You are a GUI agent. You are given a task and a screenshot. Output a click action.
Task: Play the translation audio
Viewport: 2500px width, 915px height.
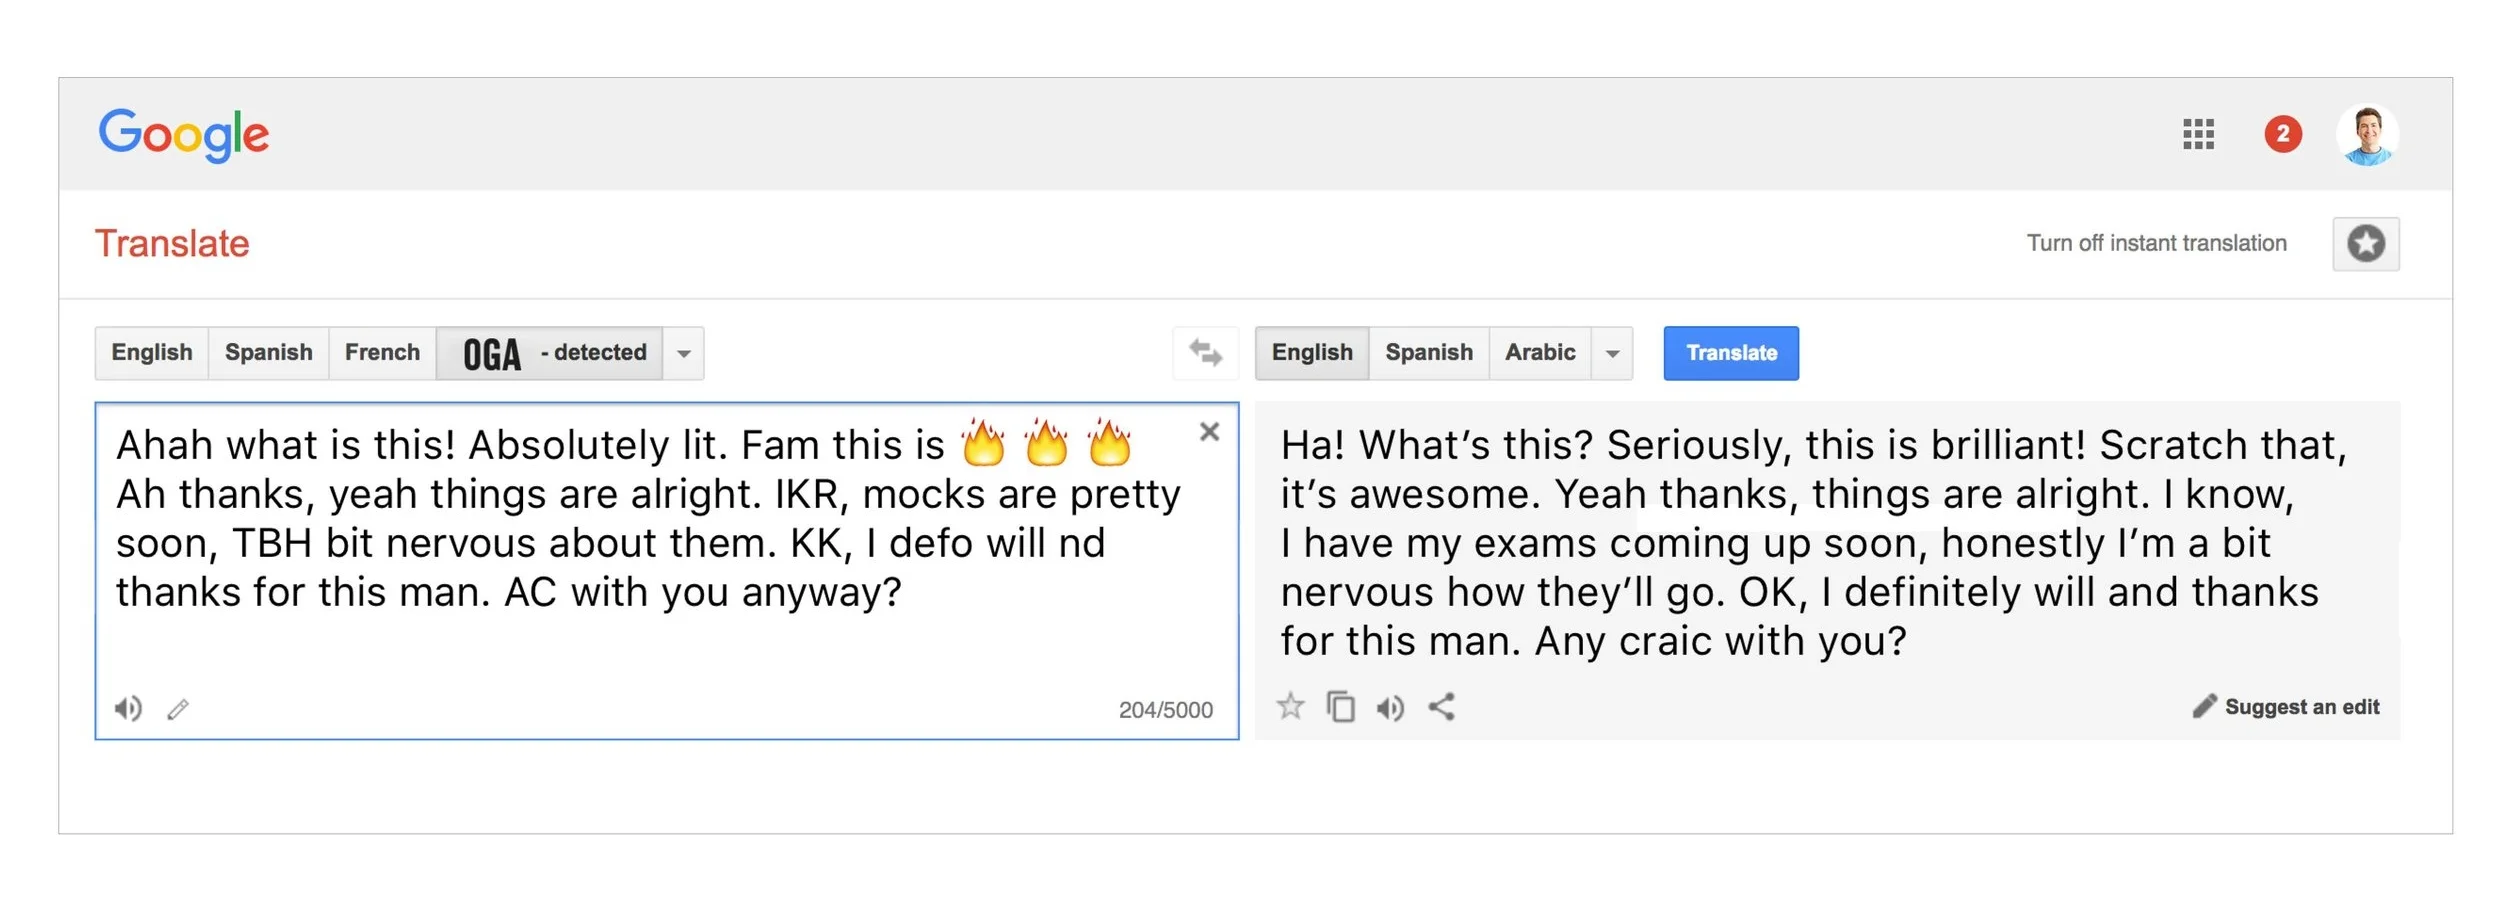pyautogui.click(x=1390, y=708)
